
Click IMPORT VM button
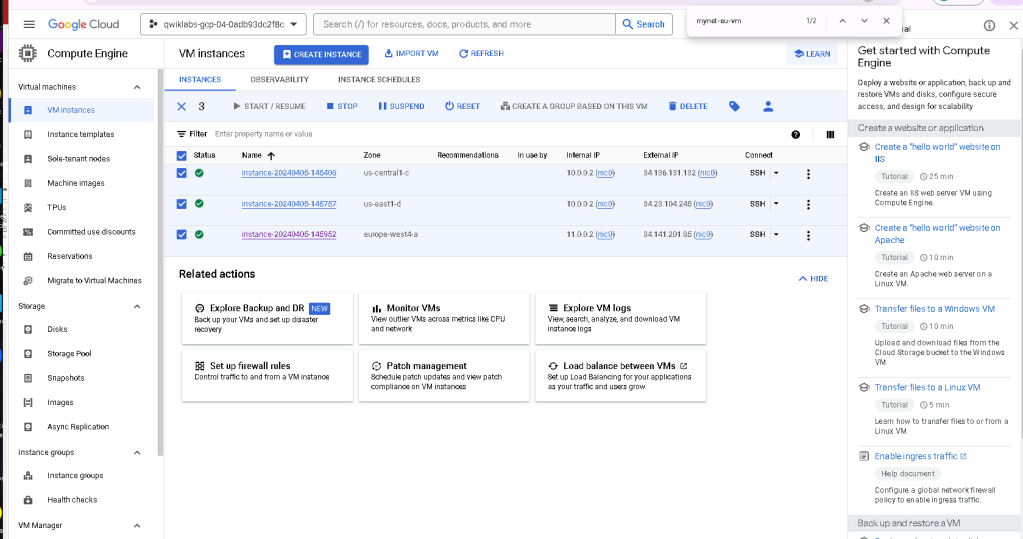click(411, 54)
